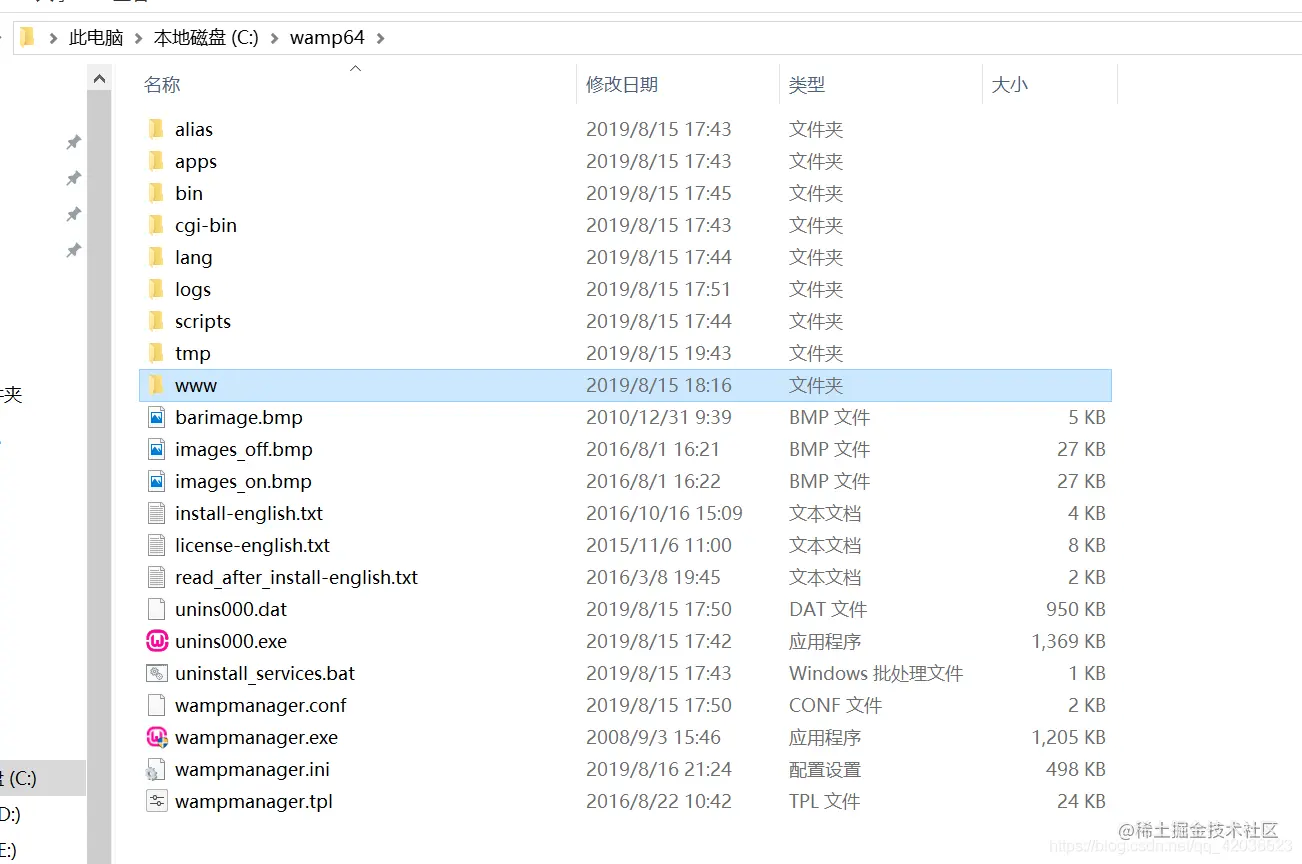Viewport: 1302px width, 864px height.
Task: Click the 2019/8/16 21:24 modified date
Action: click(659, 769)
